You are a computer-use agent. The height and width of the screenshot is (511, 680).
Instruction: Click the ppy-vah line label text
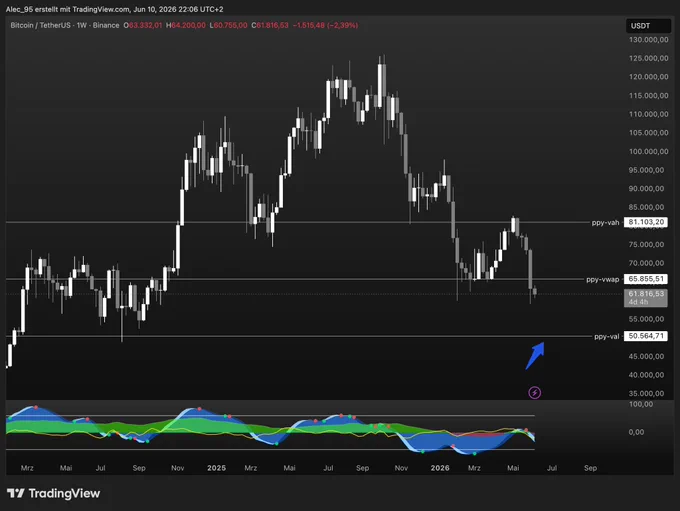pos(605,223)
